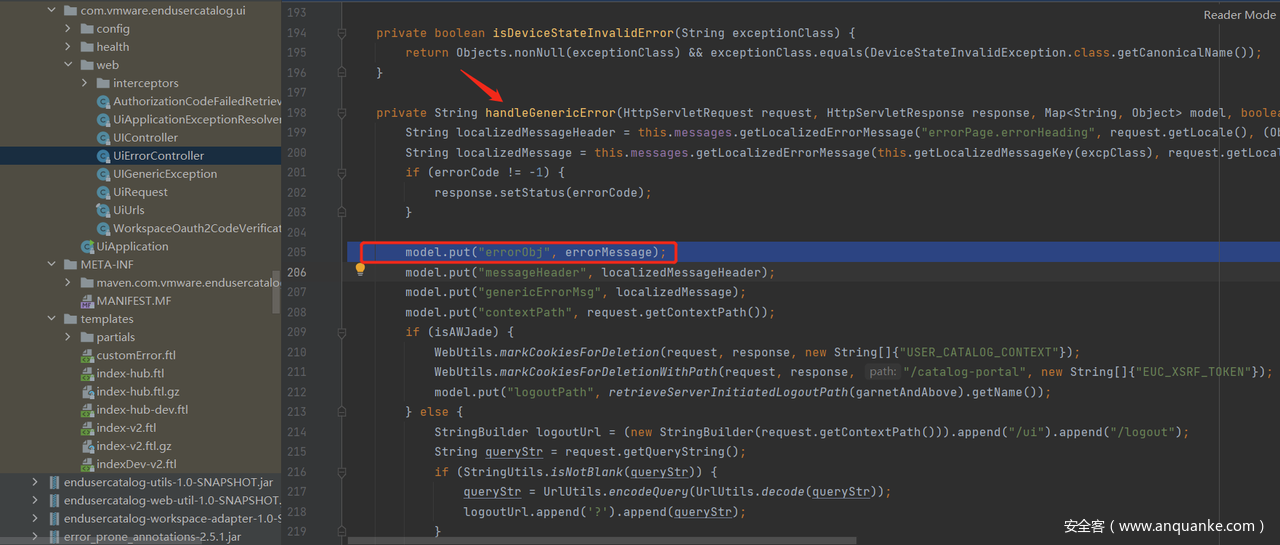Collapse the web folder
1280x545 pixels.
tap(68, 65)
